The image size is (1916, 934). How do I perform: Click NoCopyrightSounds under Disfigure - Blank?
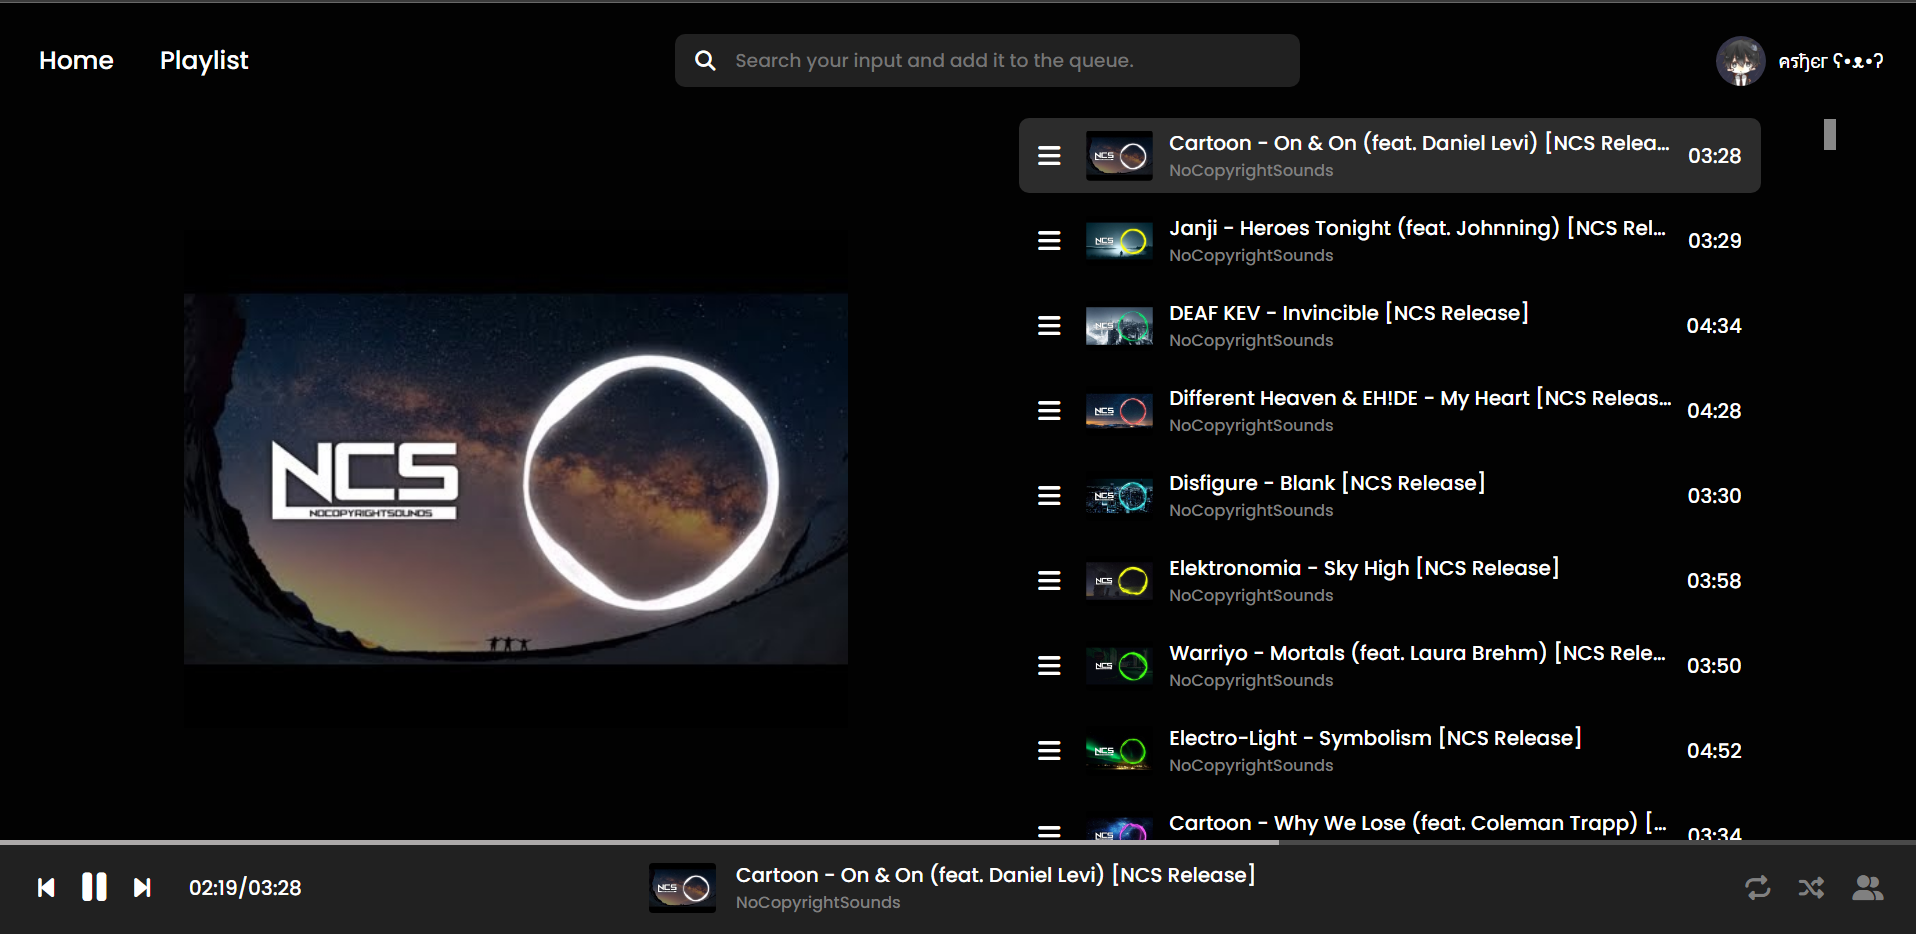[x=1251, y=511]
